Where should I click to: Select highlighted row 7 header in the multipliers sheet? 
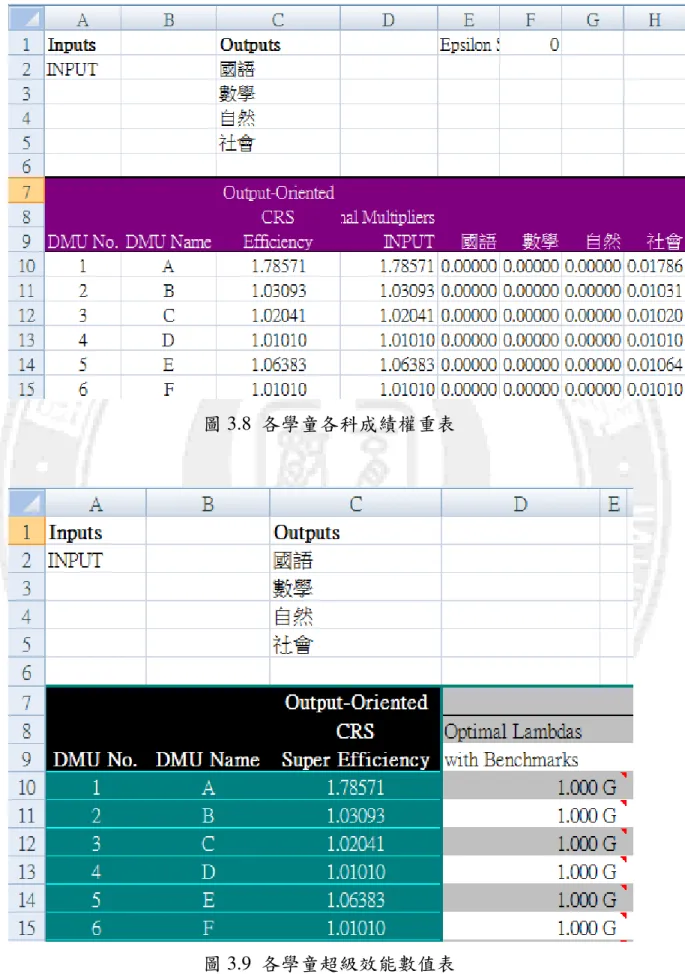point(26,192)
